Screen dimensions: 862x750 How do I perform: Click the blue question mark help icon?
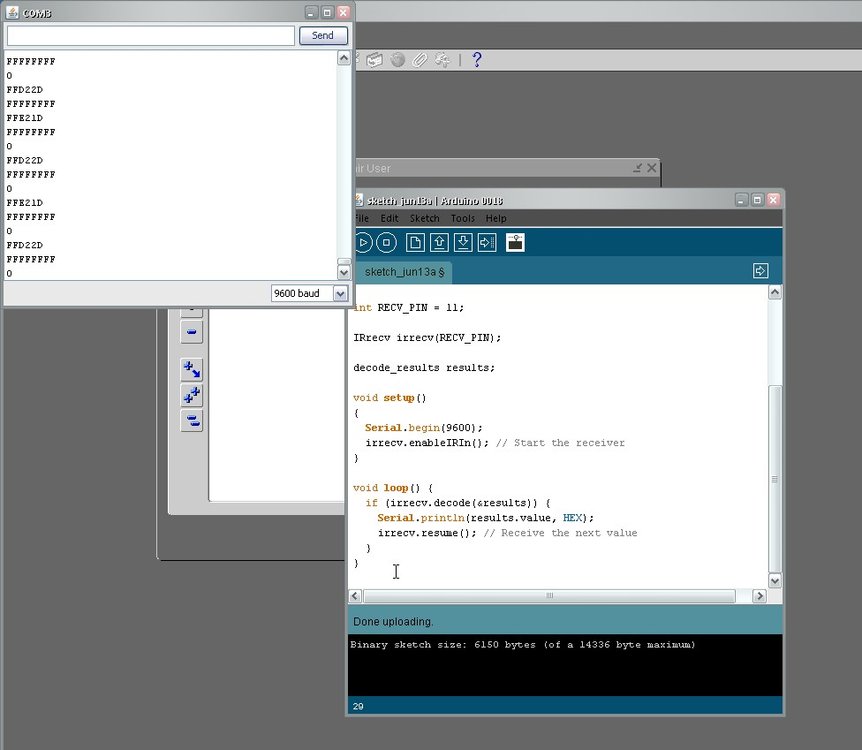477,59
